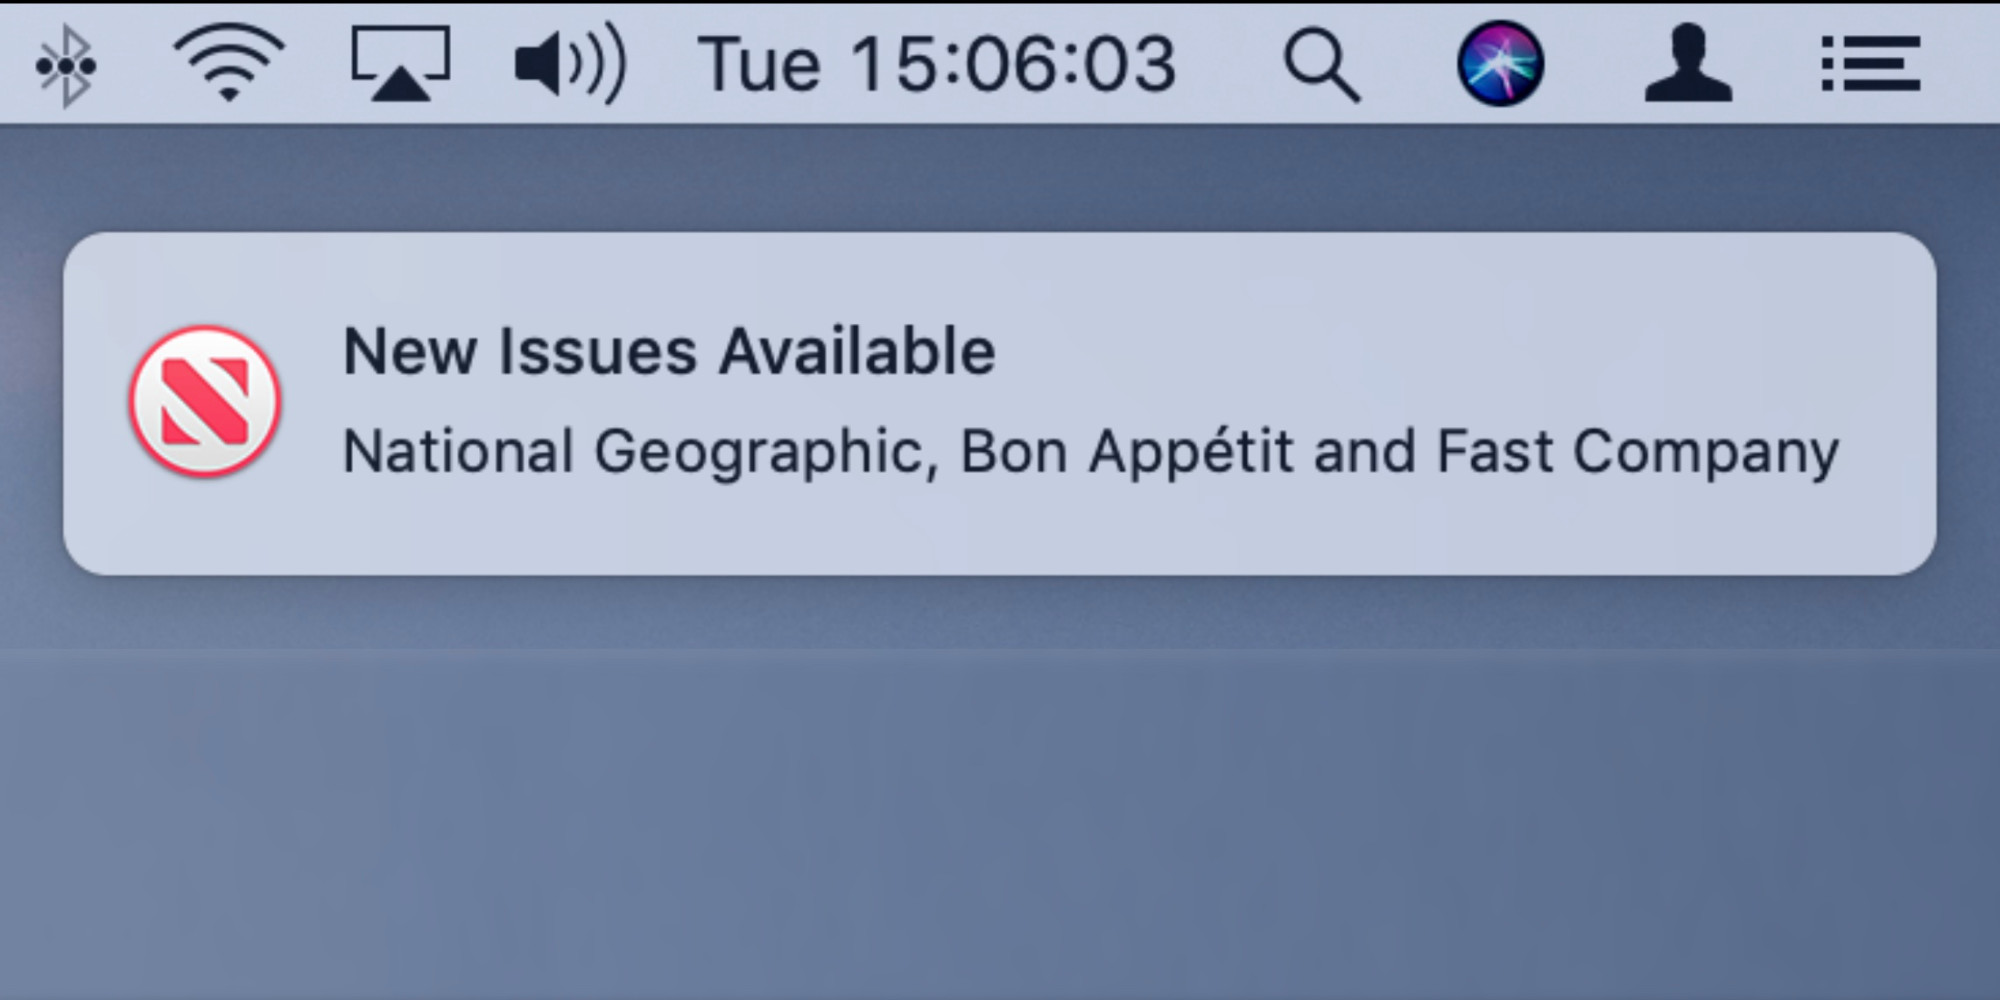Image resolution: width=2000 pixels, height=1000 pixels.
Task: Open the volume speaker menu
Action: click(569, 64)
